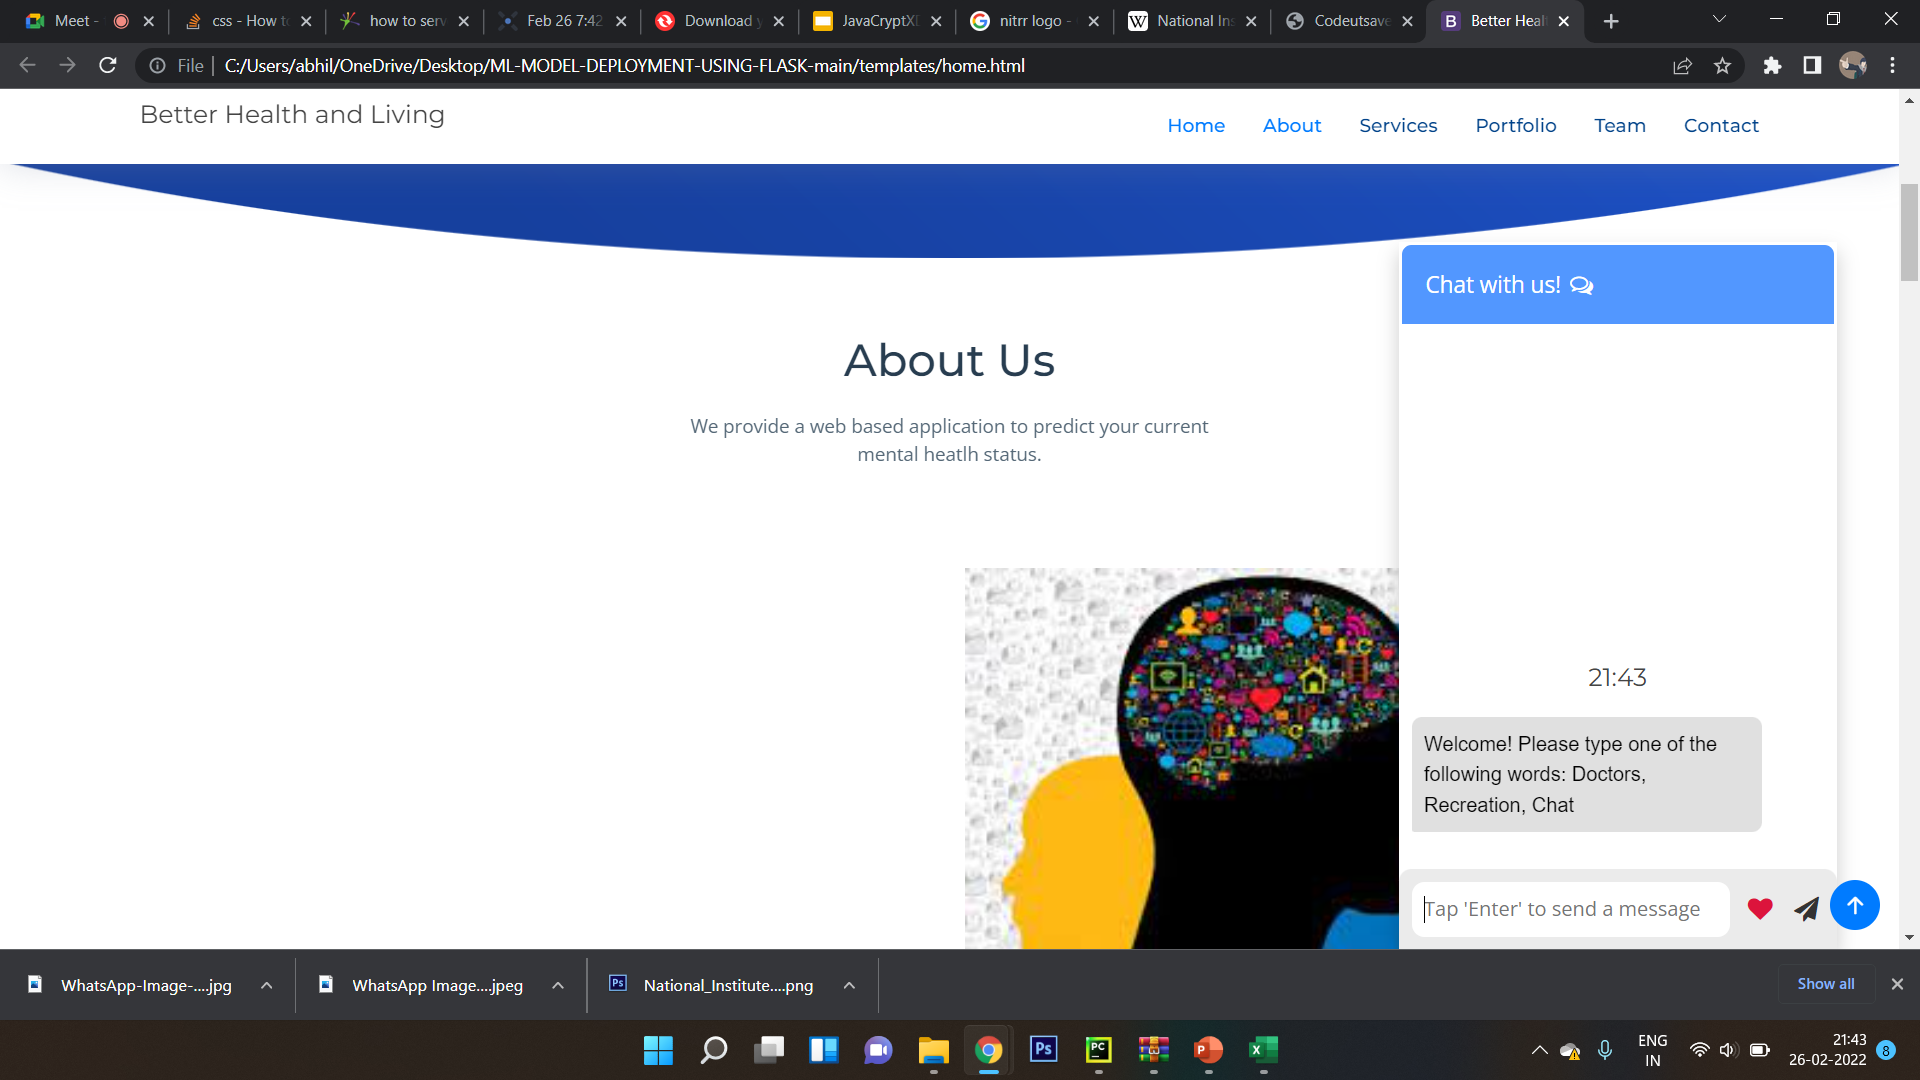Show hidden icons via system tray chevron

(1539, 1050)
